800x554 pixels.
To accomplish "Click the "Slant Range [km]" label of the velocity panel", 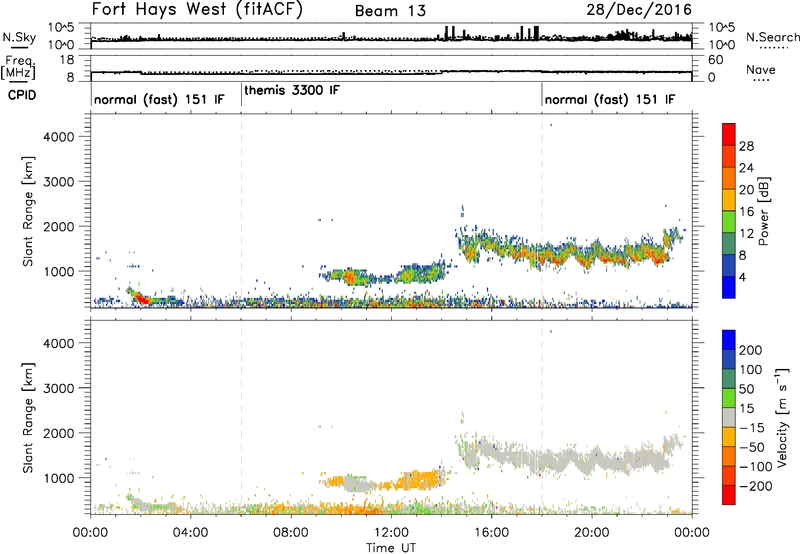I will 28,418.
